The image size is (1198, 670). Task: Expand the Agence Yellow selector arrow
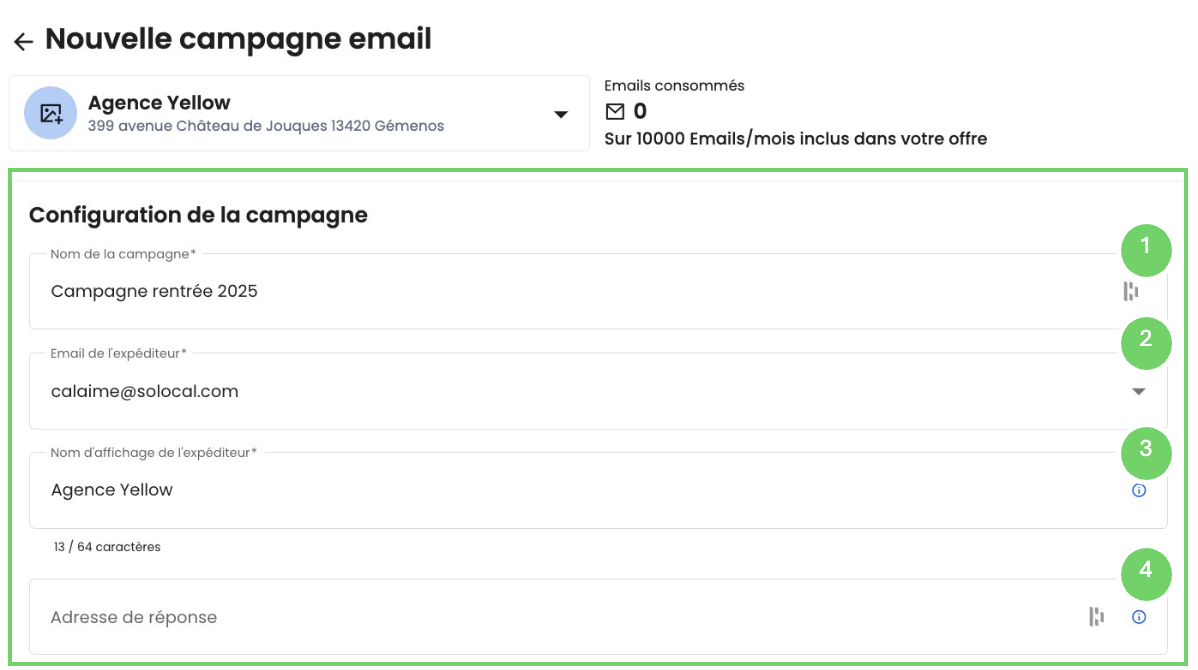point(561,114)
